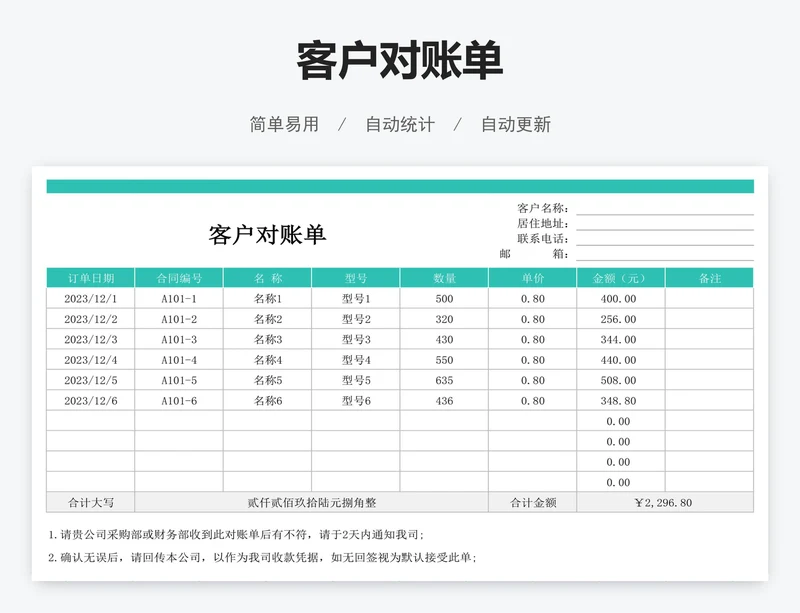Image resolution: width=800 pixels, height=613 pixels.
Task: Select contract number A101-3
Action: click(x=179, y=339)
